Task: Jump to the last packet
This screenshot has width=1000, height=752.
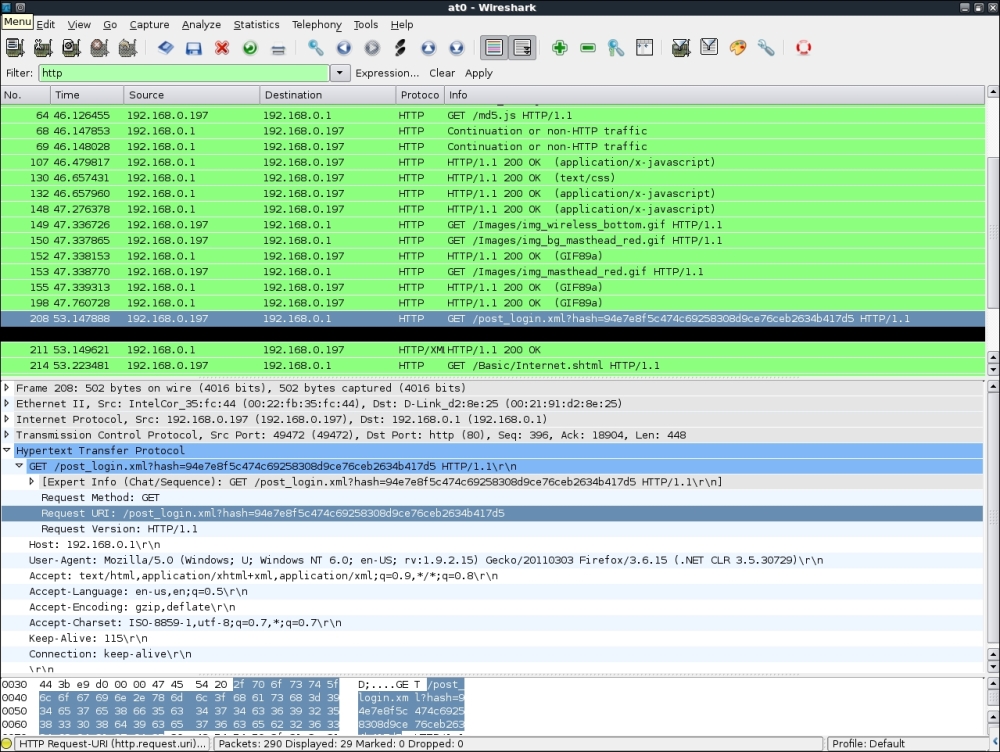Action: click(x=457, y=48)
